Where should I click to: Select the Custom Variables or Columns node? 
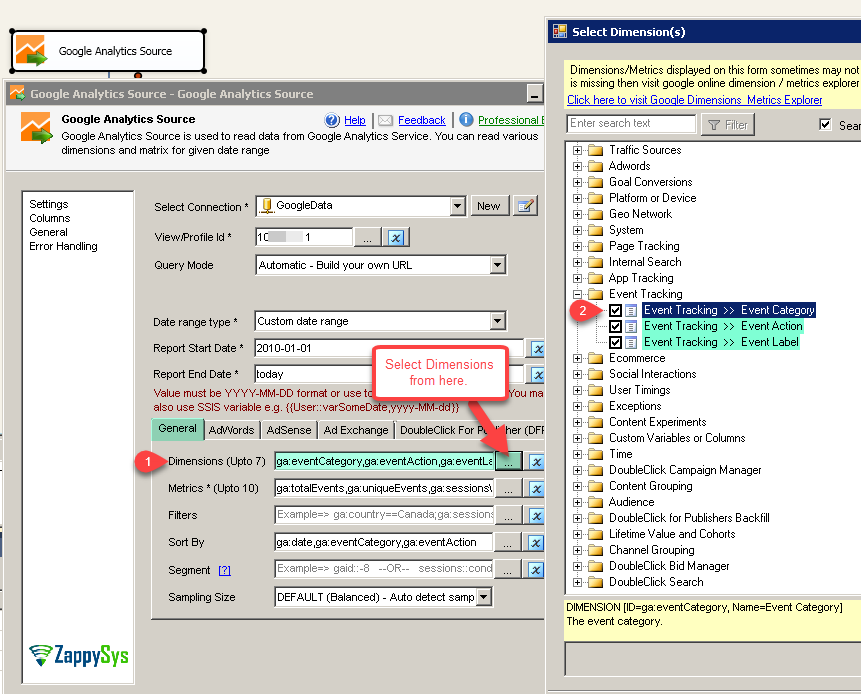point(677,438)
